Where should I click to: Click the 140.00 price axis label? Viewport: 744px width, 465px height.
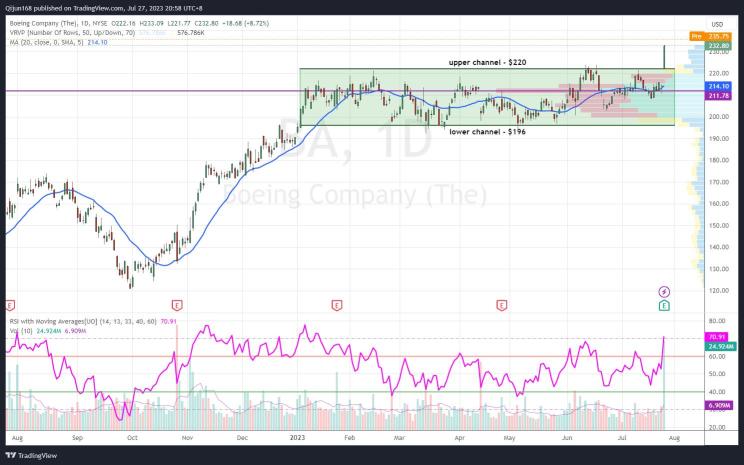(x=718, y=247)
